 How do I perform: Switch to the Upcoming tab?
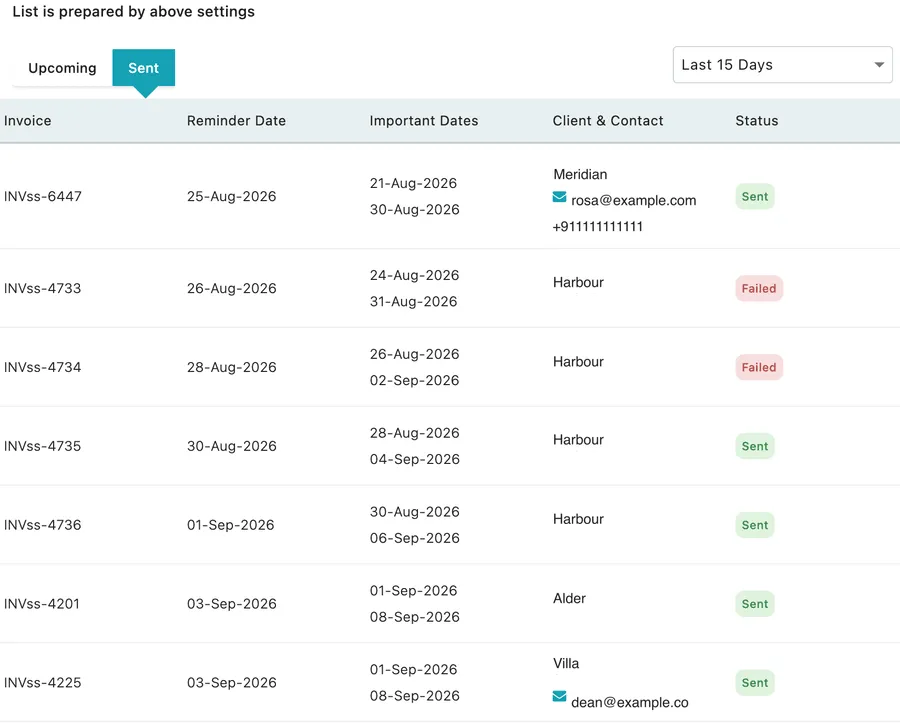pyautogui.click(x=62, y=68)
